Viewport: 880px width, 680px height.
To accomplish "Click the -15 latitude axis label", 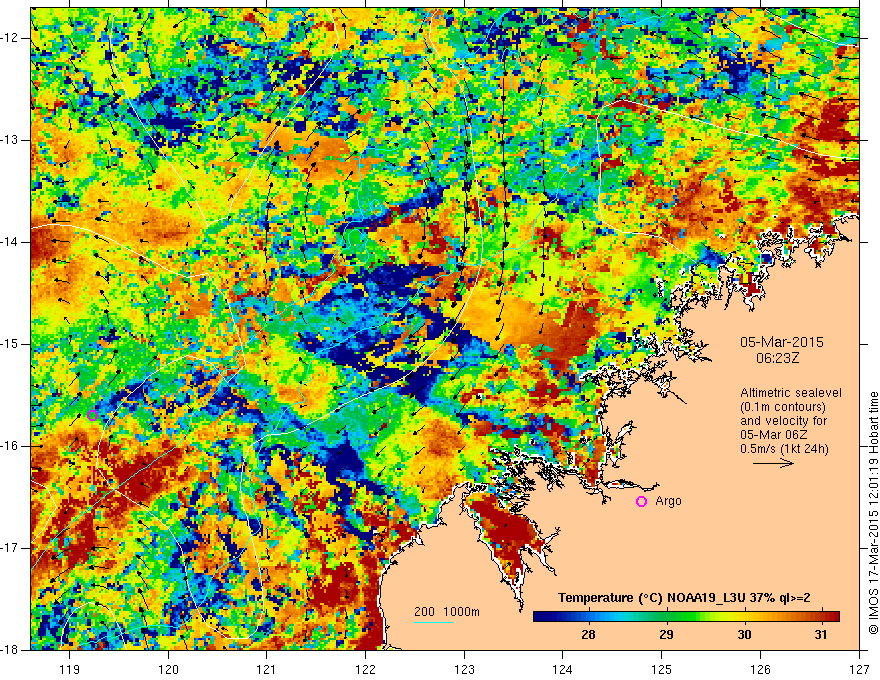I will click(10, 344).
